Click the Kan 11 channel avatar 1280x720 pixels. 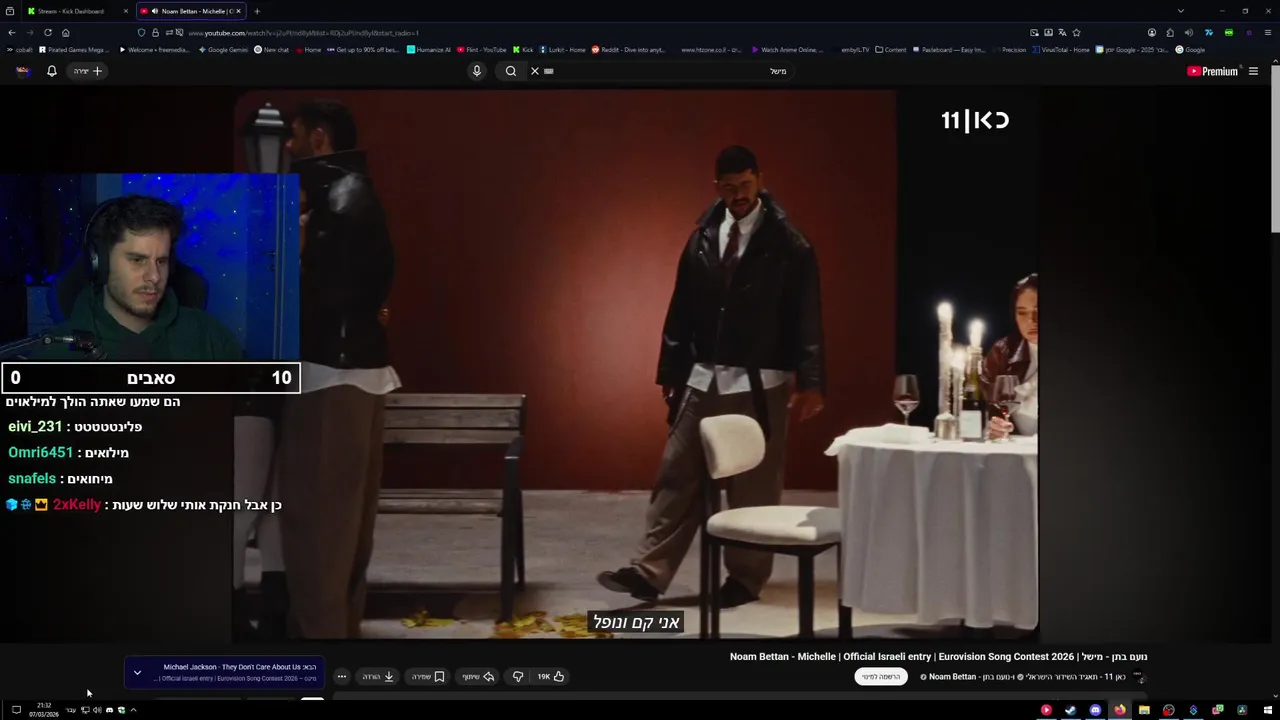[x=1138, y=677]
